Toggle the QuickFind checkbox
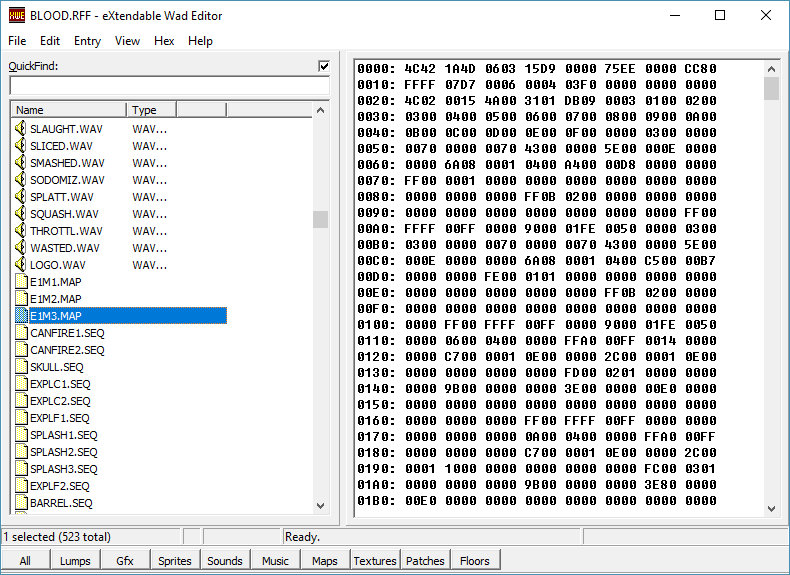Screen dimensions: 790x575 [323, 66]
